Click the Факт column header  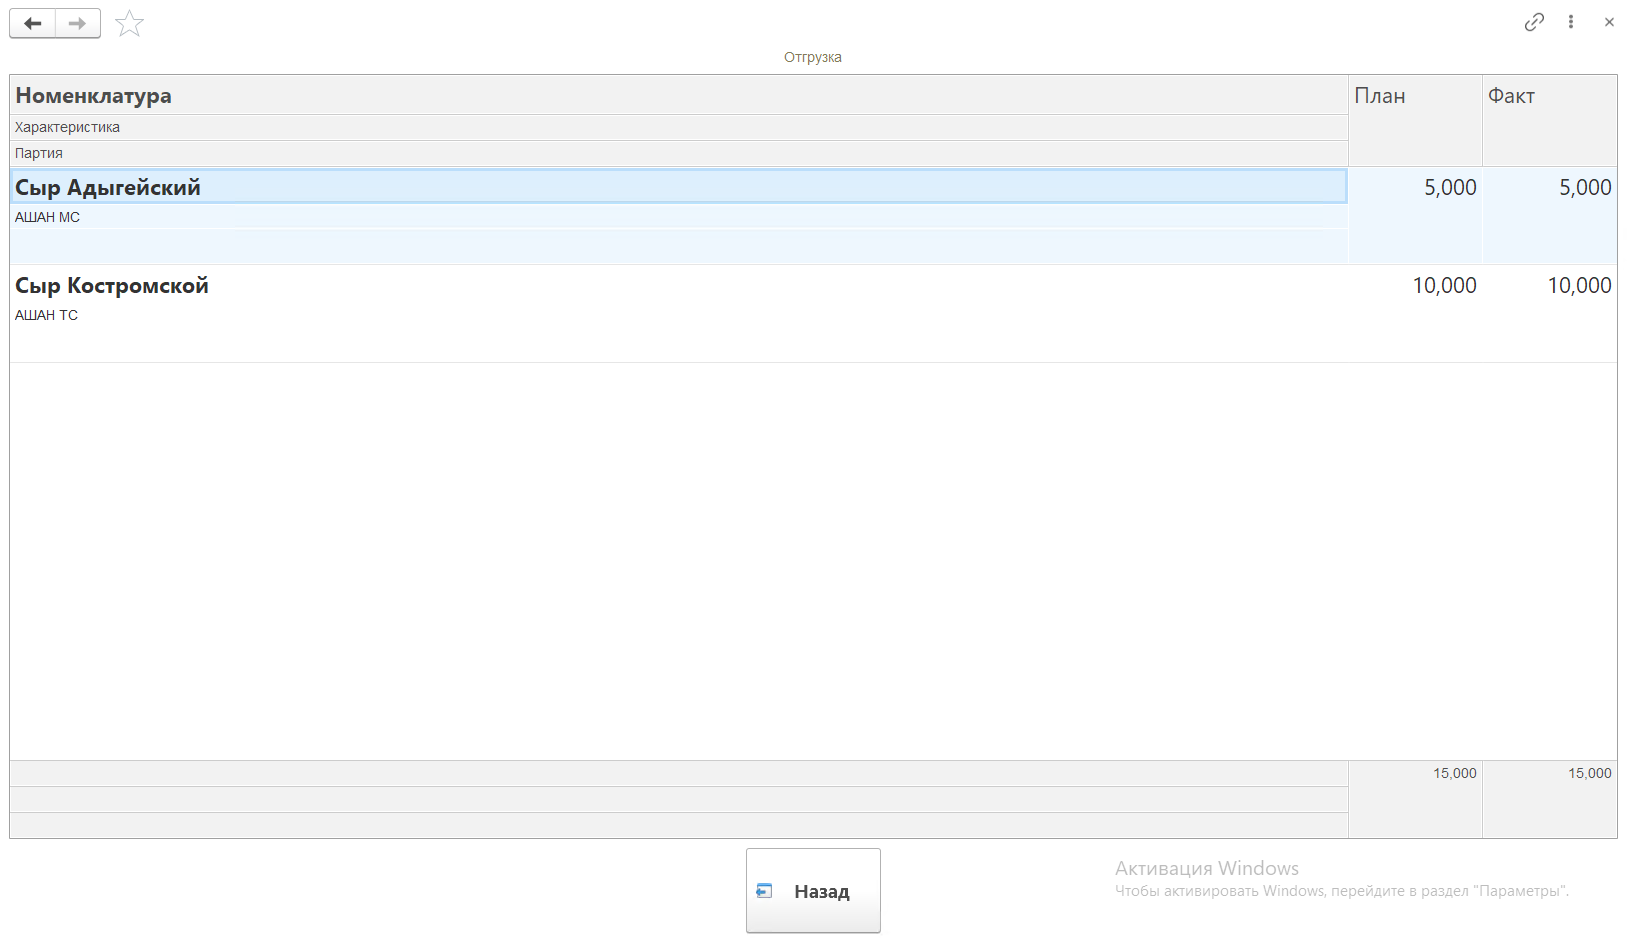[x=1511, y=96]
